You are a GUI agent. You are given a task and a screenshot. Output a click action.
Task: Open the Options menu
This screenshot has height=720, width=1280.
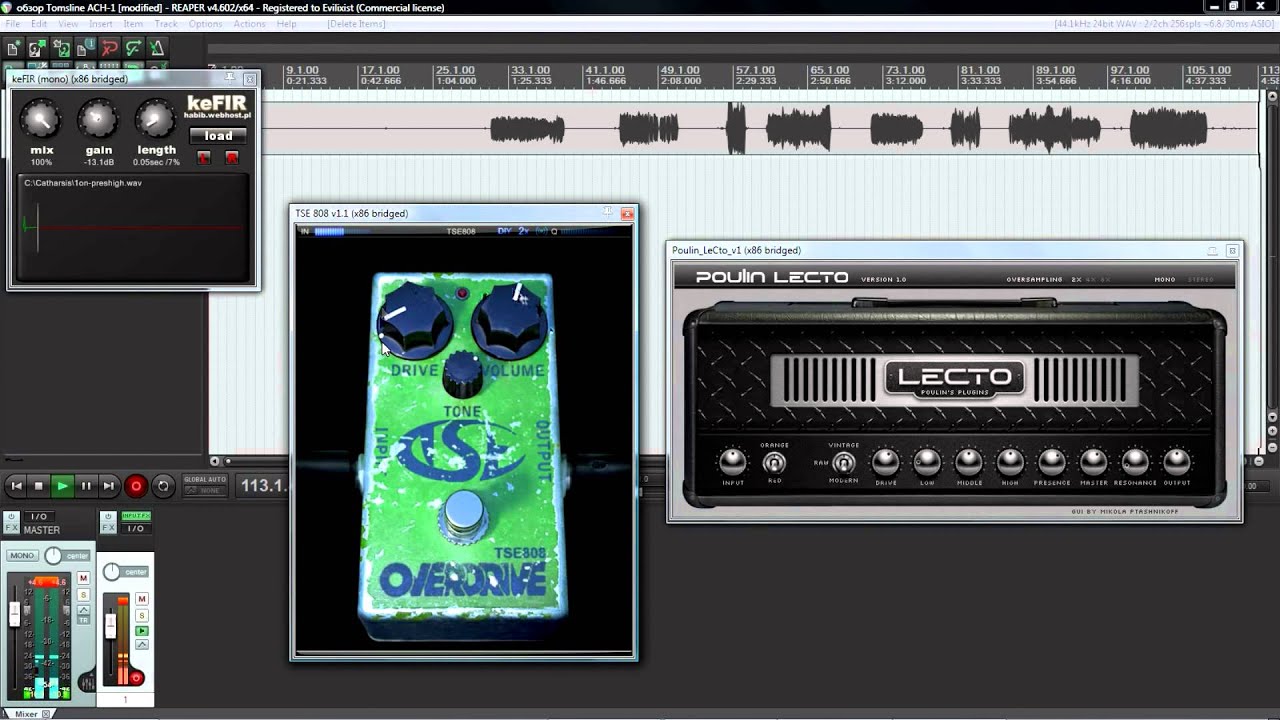tap(205, 24)
